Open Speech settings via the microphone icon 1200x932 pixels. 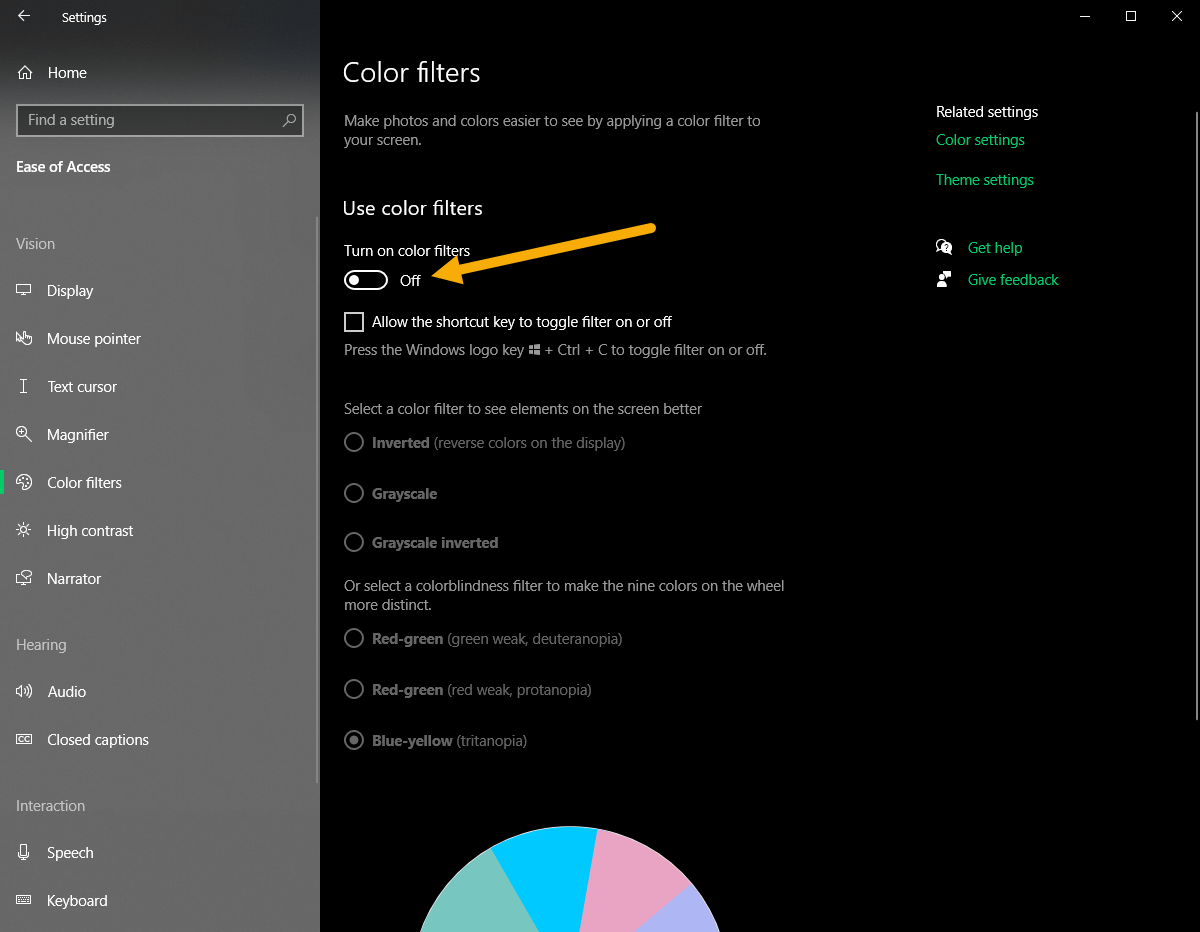coord(24,852)
